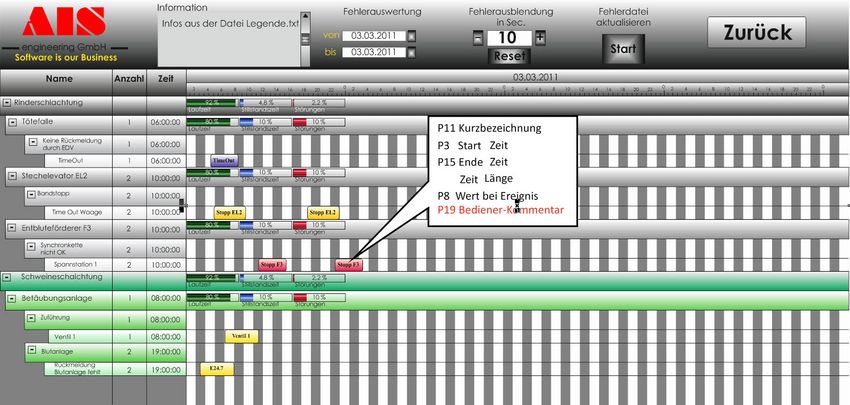Click the Information box scroll up arrow
Screen dimensions: 850x405
[x=305, y=17]
